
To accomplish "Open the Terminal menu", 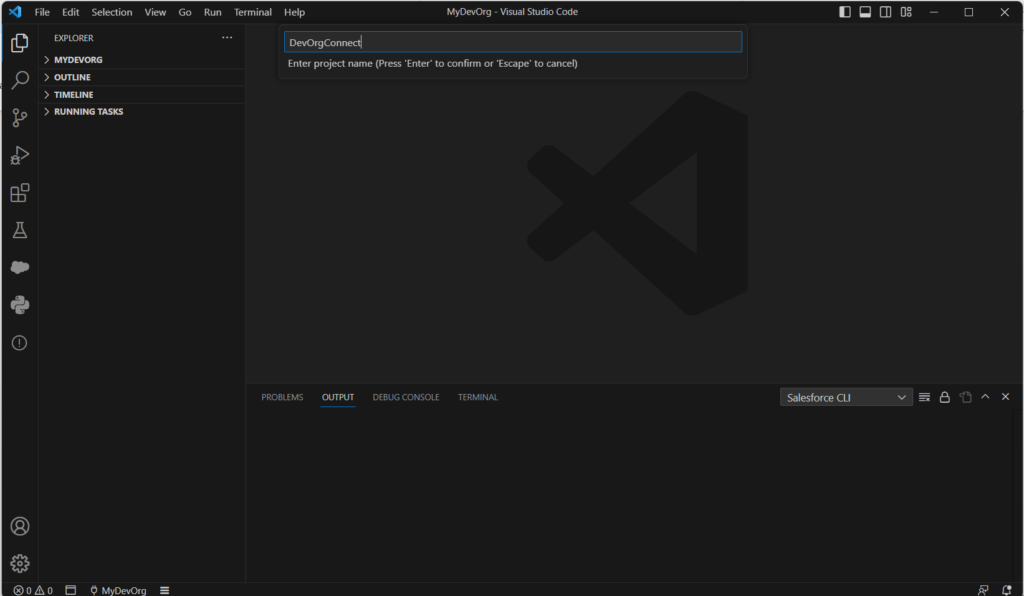I will point(252,12).
